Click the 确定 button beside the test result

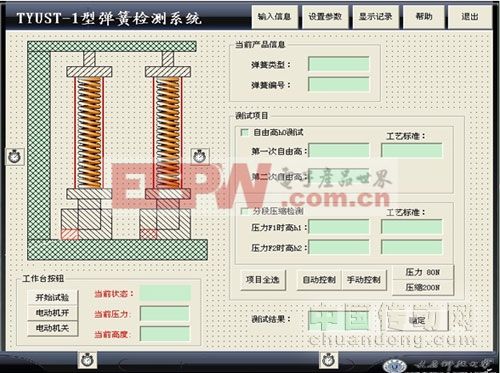coord(417,321)
